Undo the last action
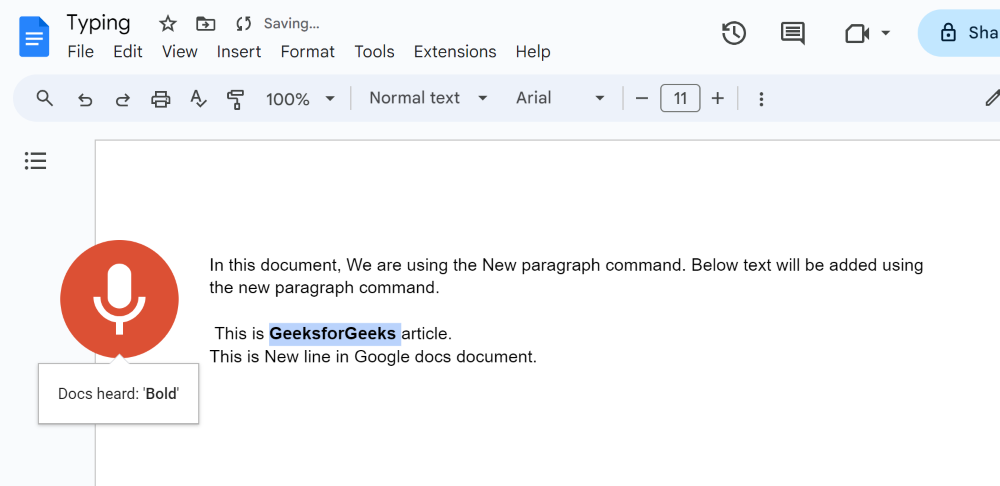This screenshot has height=486, width=1000. 85,99
